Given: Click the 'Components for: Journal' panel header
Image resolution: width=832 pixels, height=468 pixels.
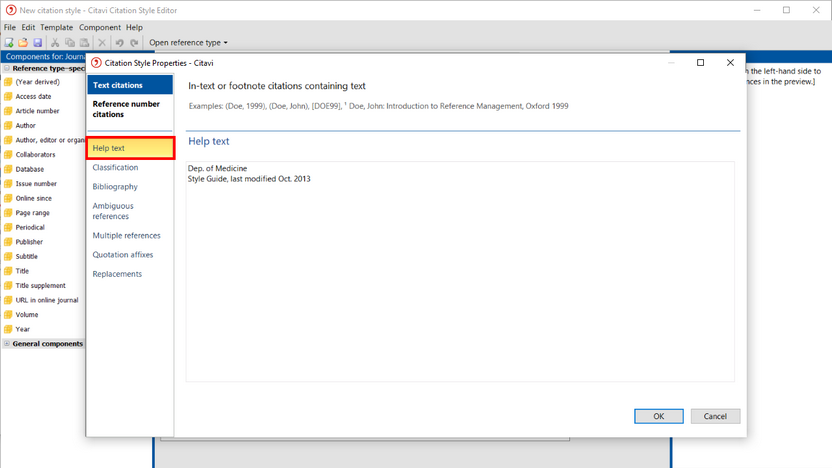Looking at the screenshot, I should [45, 56].
